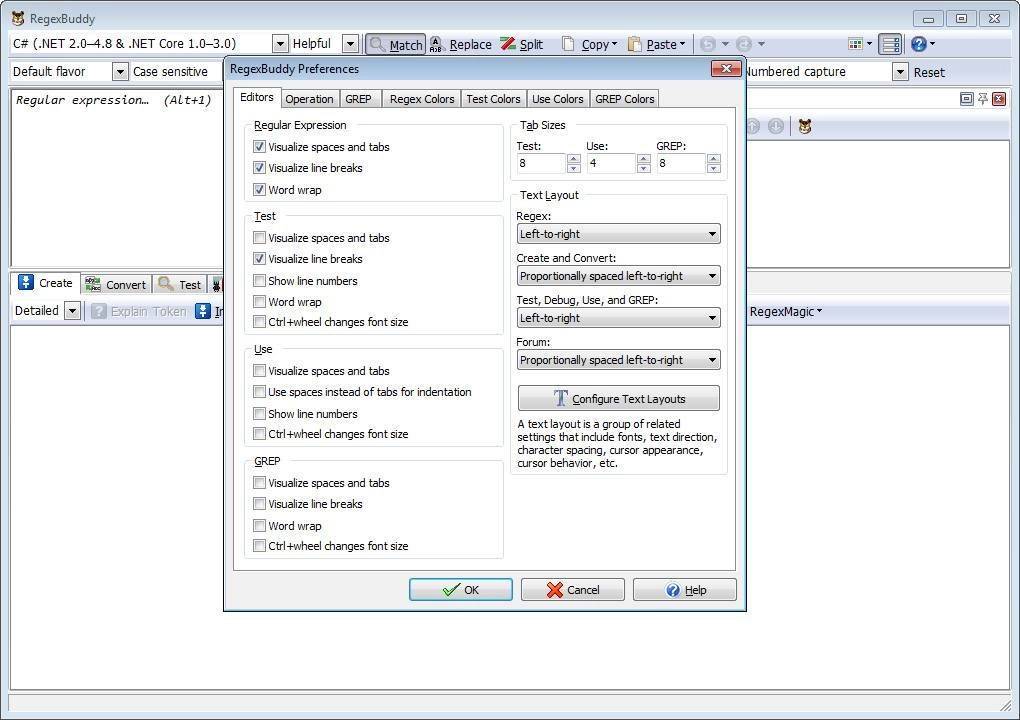The height and width of the screenshot is (720, 1020).
Task: Click the Configure Text Layouts T icon
Action: 560,398
